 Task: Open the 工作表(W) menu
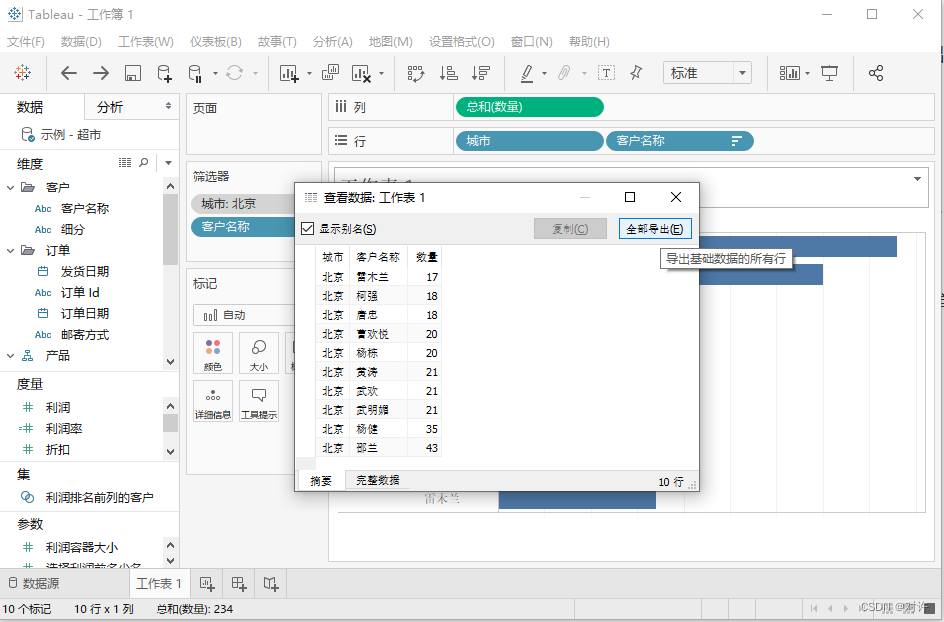[146, 42]
